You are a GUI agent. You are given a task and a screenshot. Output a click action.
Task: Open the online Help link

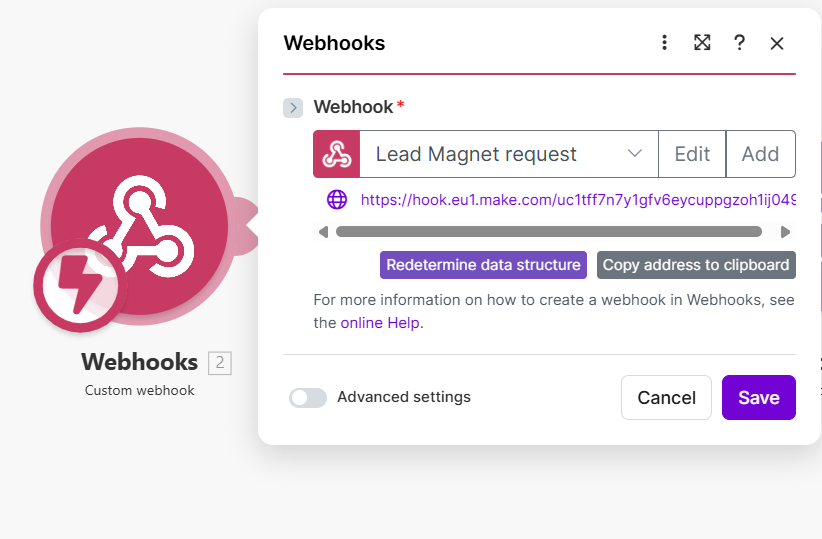[x=381, y=323]
